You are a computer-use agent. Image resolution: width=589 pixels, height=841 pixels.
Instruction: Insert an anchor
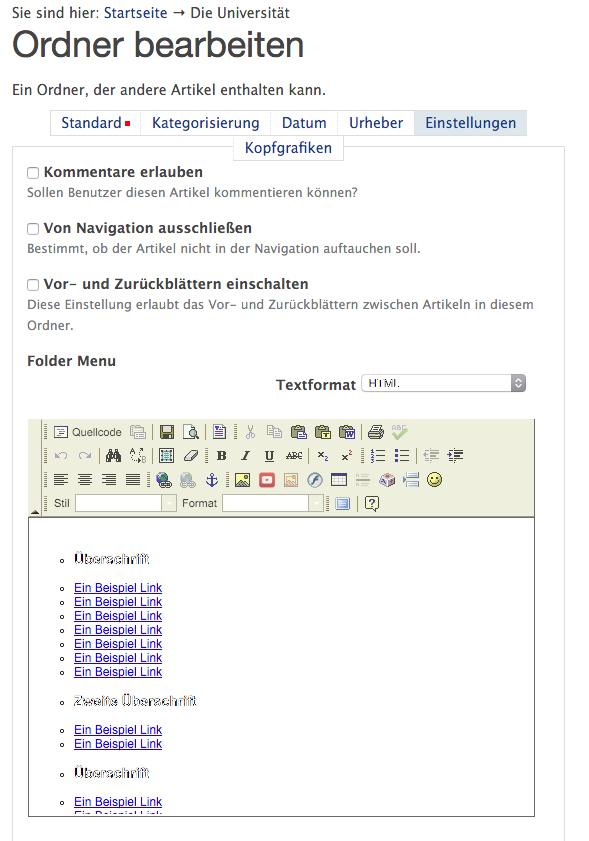[x=212, y=479]
